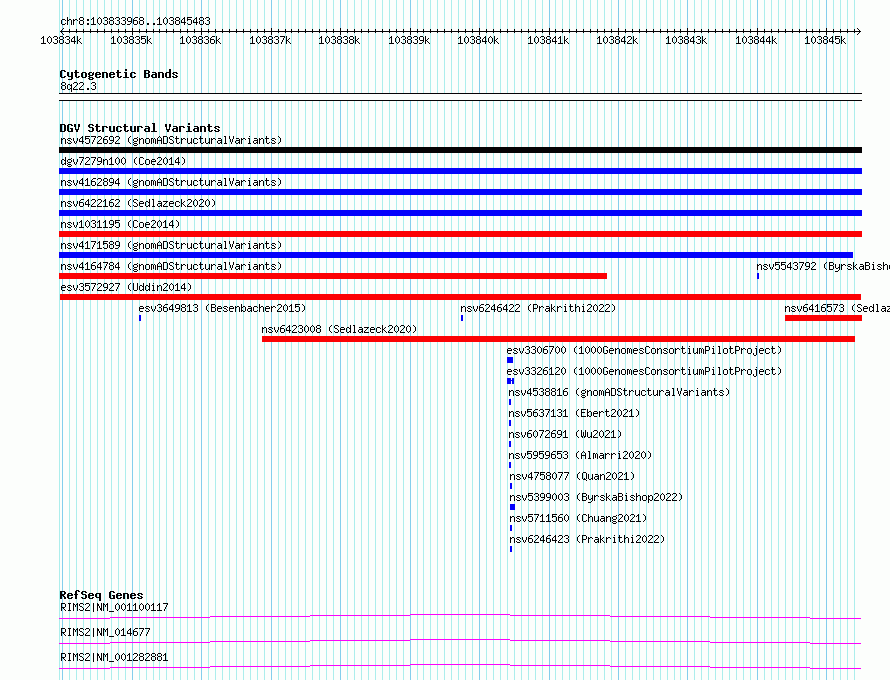This screenshot has height=680, width=890.
Task: Open nsv4164784 gnomAD variant label
Action: coord(171,266)
